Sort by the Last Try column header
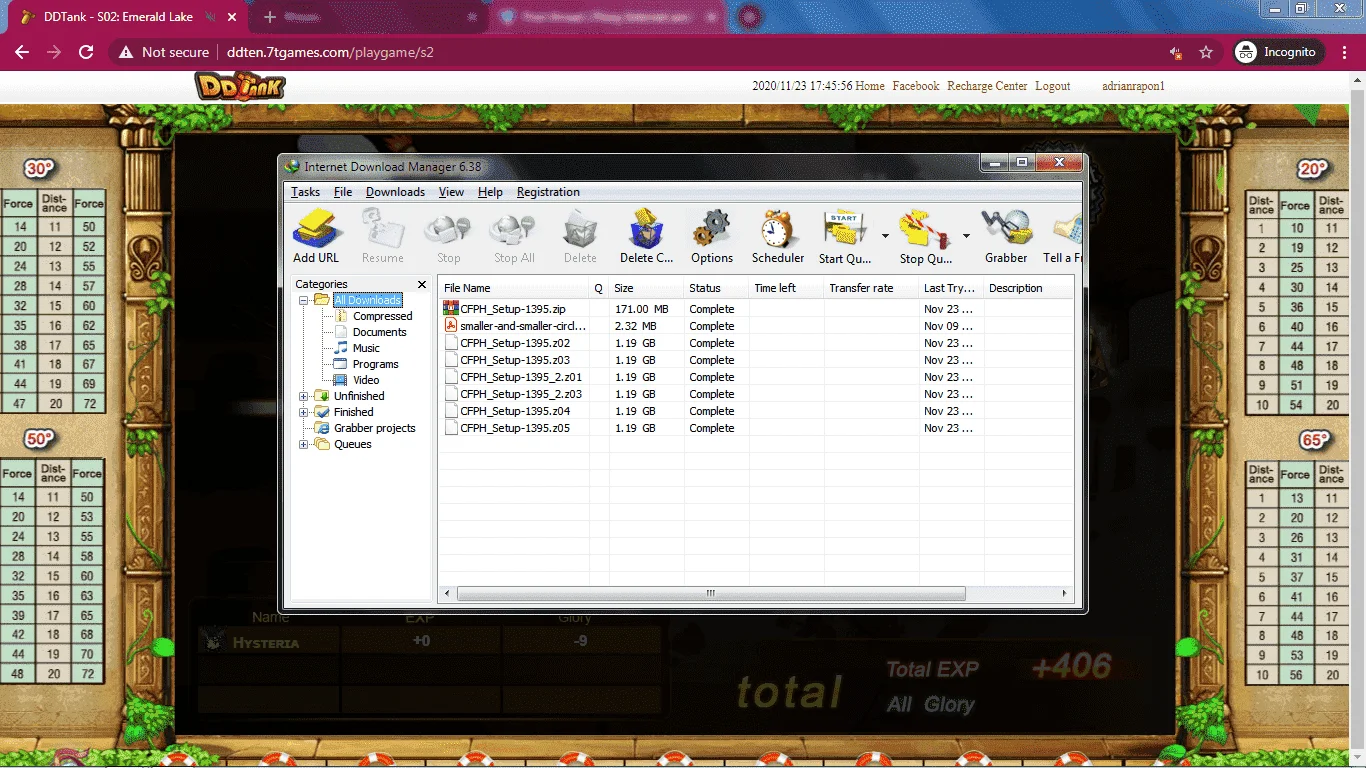1366x768 pixels. pos(951,288)
